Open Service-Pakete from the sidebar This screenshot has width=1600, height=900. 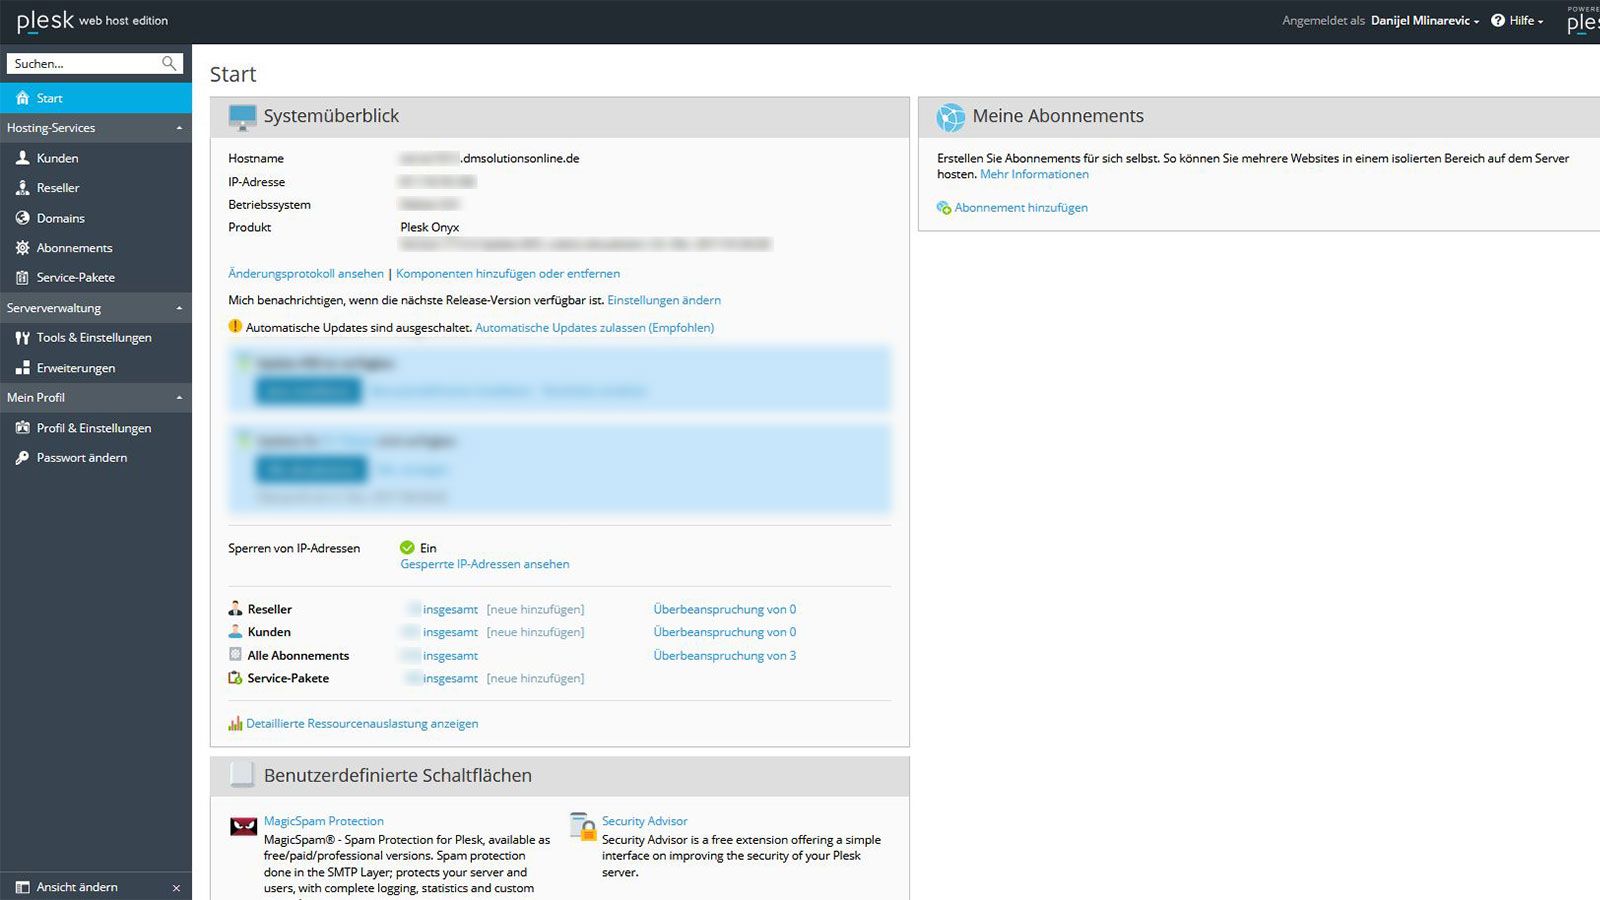(23, 277)
